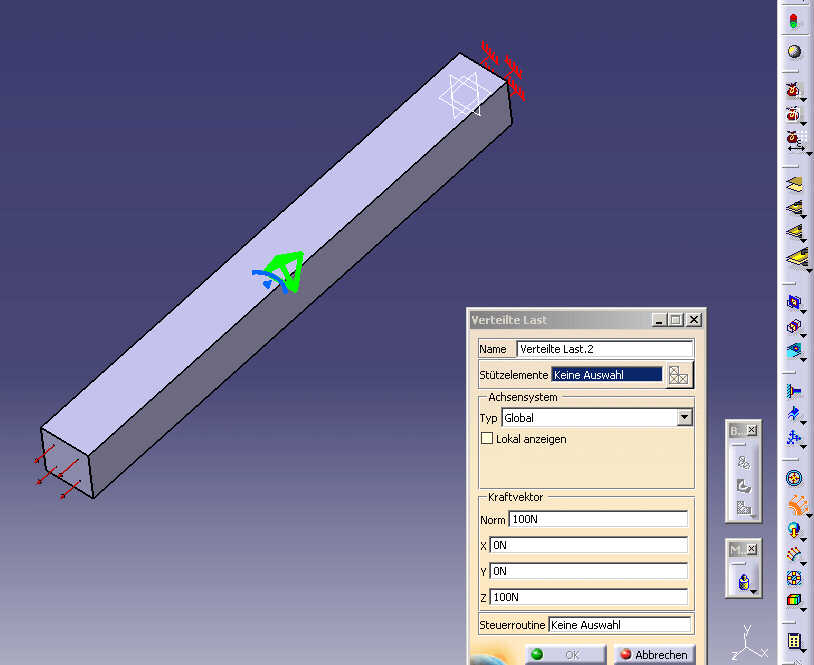This screenshot has width=814, height=665.
Task: Expand arrow under Octree mesher icon
Action: (803, 99)
